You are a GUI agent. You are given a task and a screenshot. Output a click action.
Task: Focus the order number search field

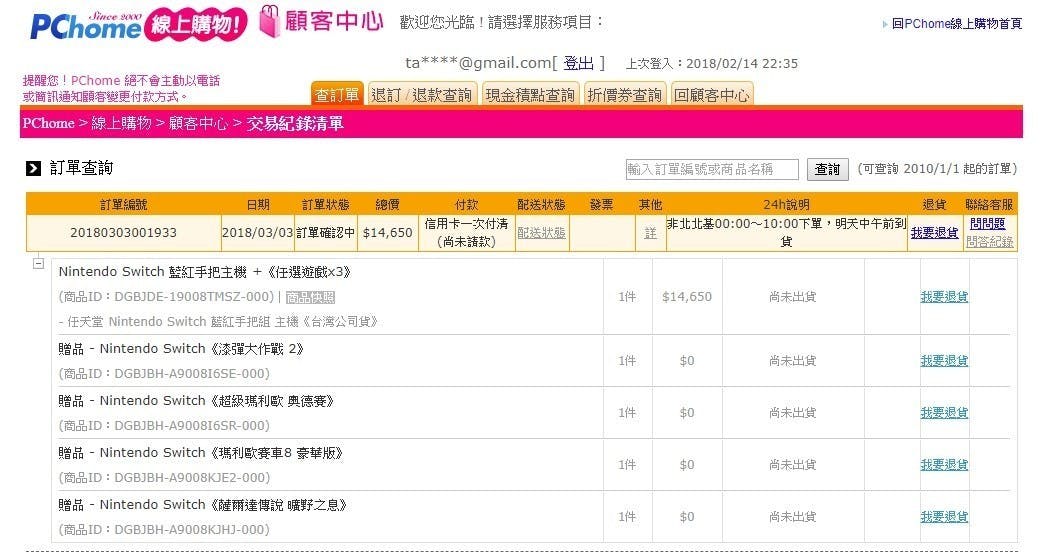point(712,169)
